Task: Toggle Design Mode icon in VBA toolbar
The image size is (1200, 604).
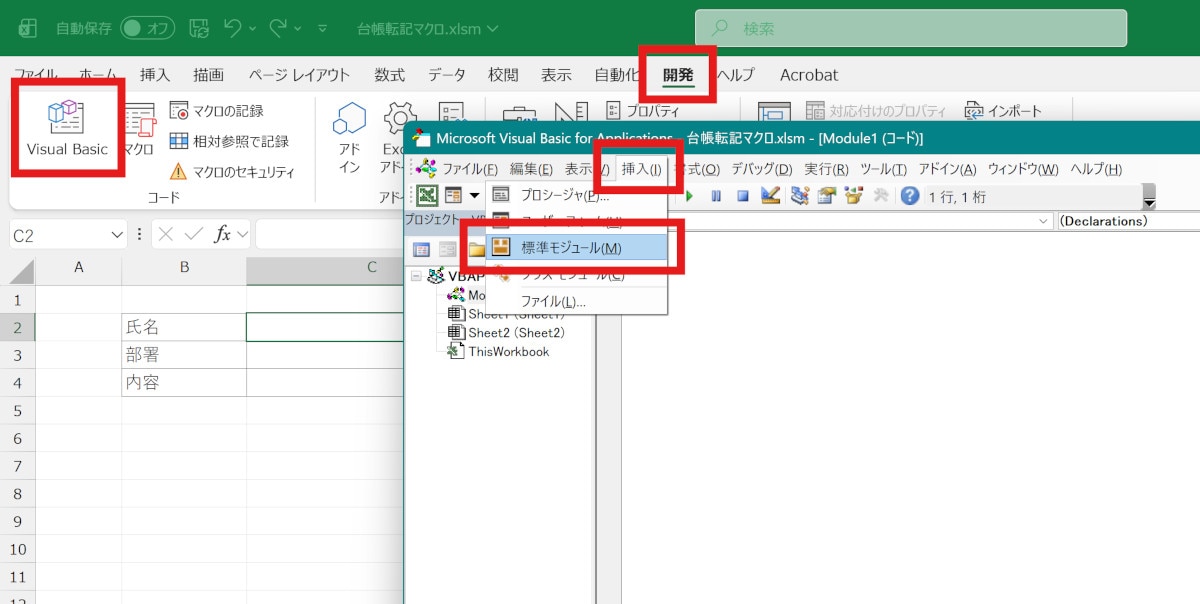Action: [770, 196]
